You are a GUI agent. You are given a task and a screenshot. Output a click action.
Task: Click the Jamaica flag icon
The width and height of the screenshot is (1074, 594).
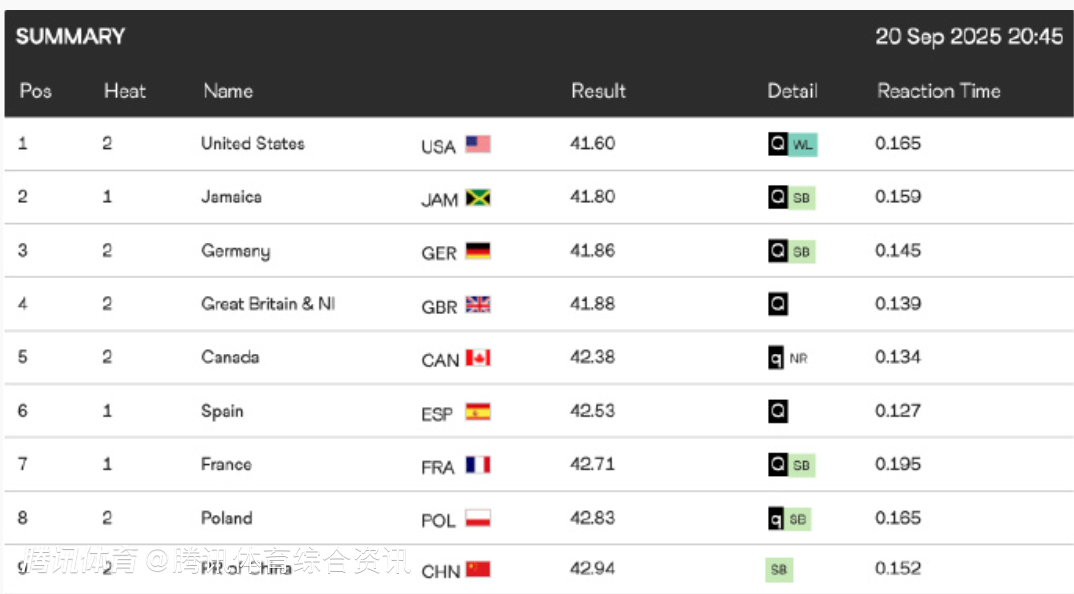pos(478,197)
